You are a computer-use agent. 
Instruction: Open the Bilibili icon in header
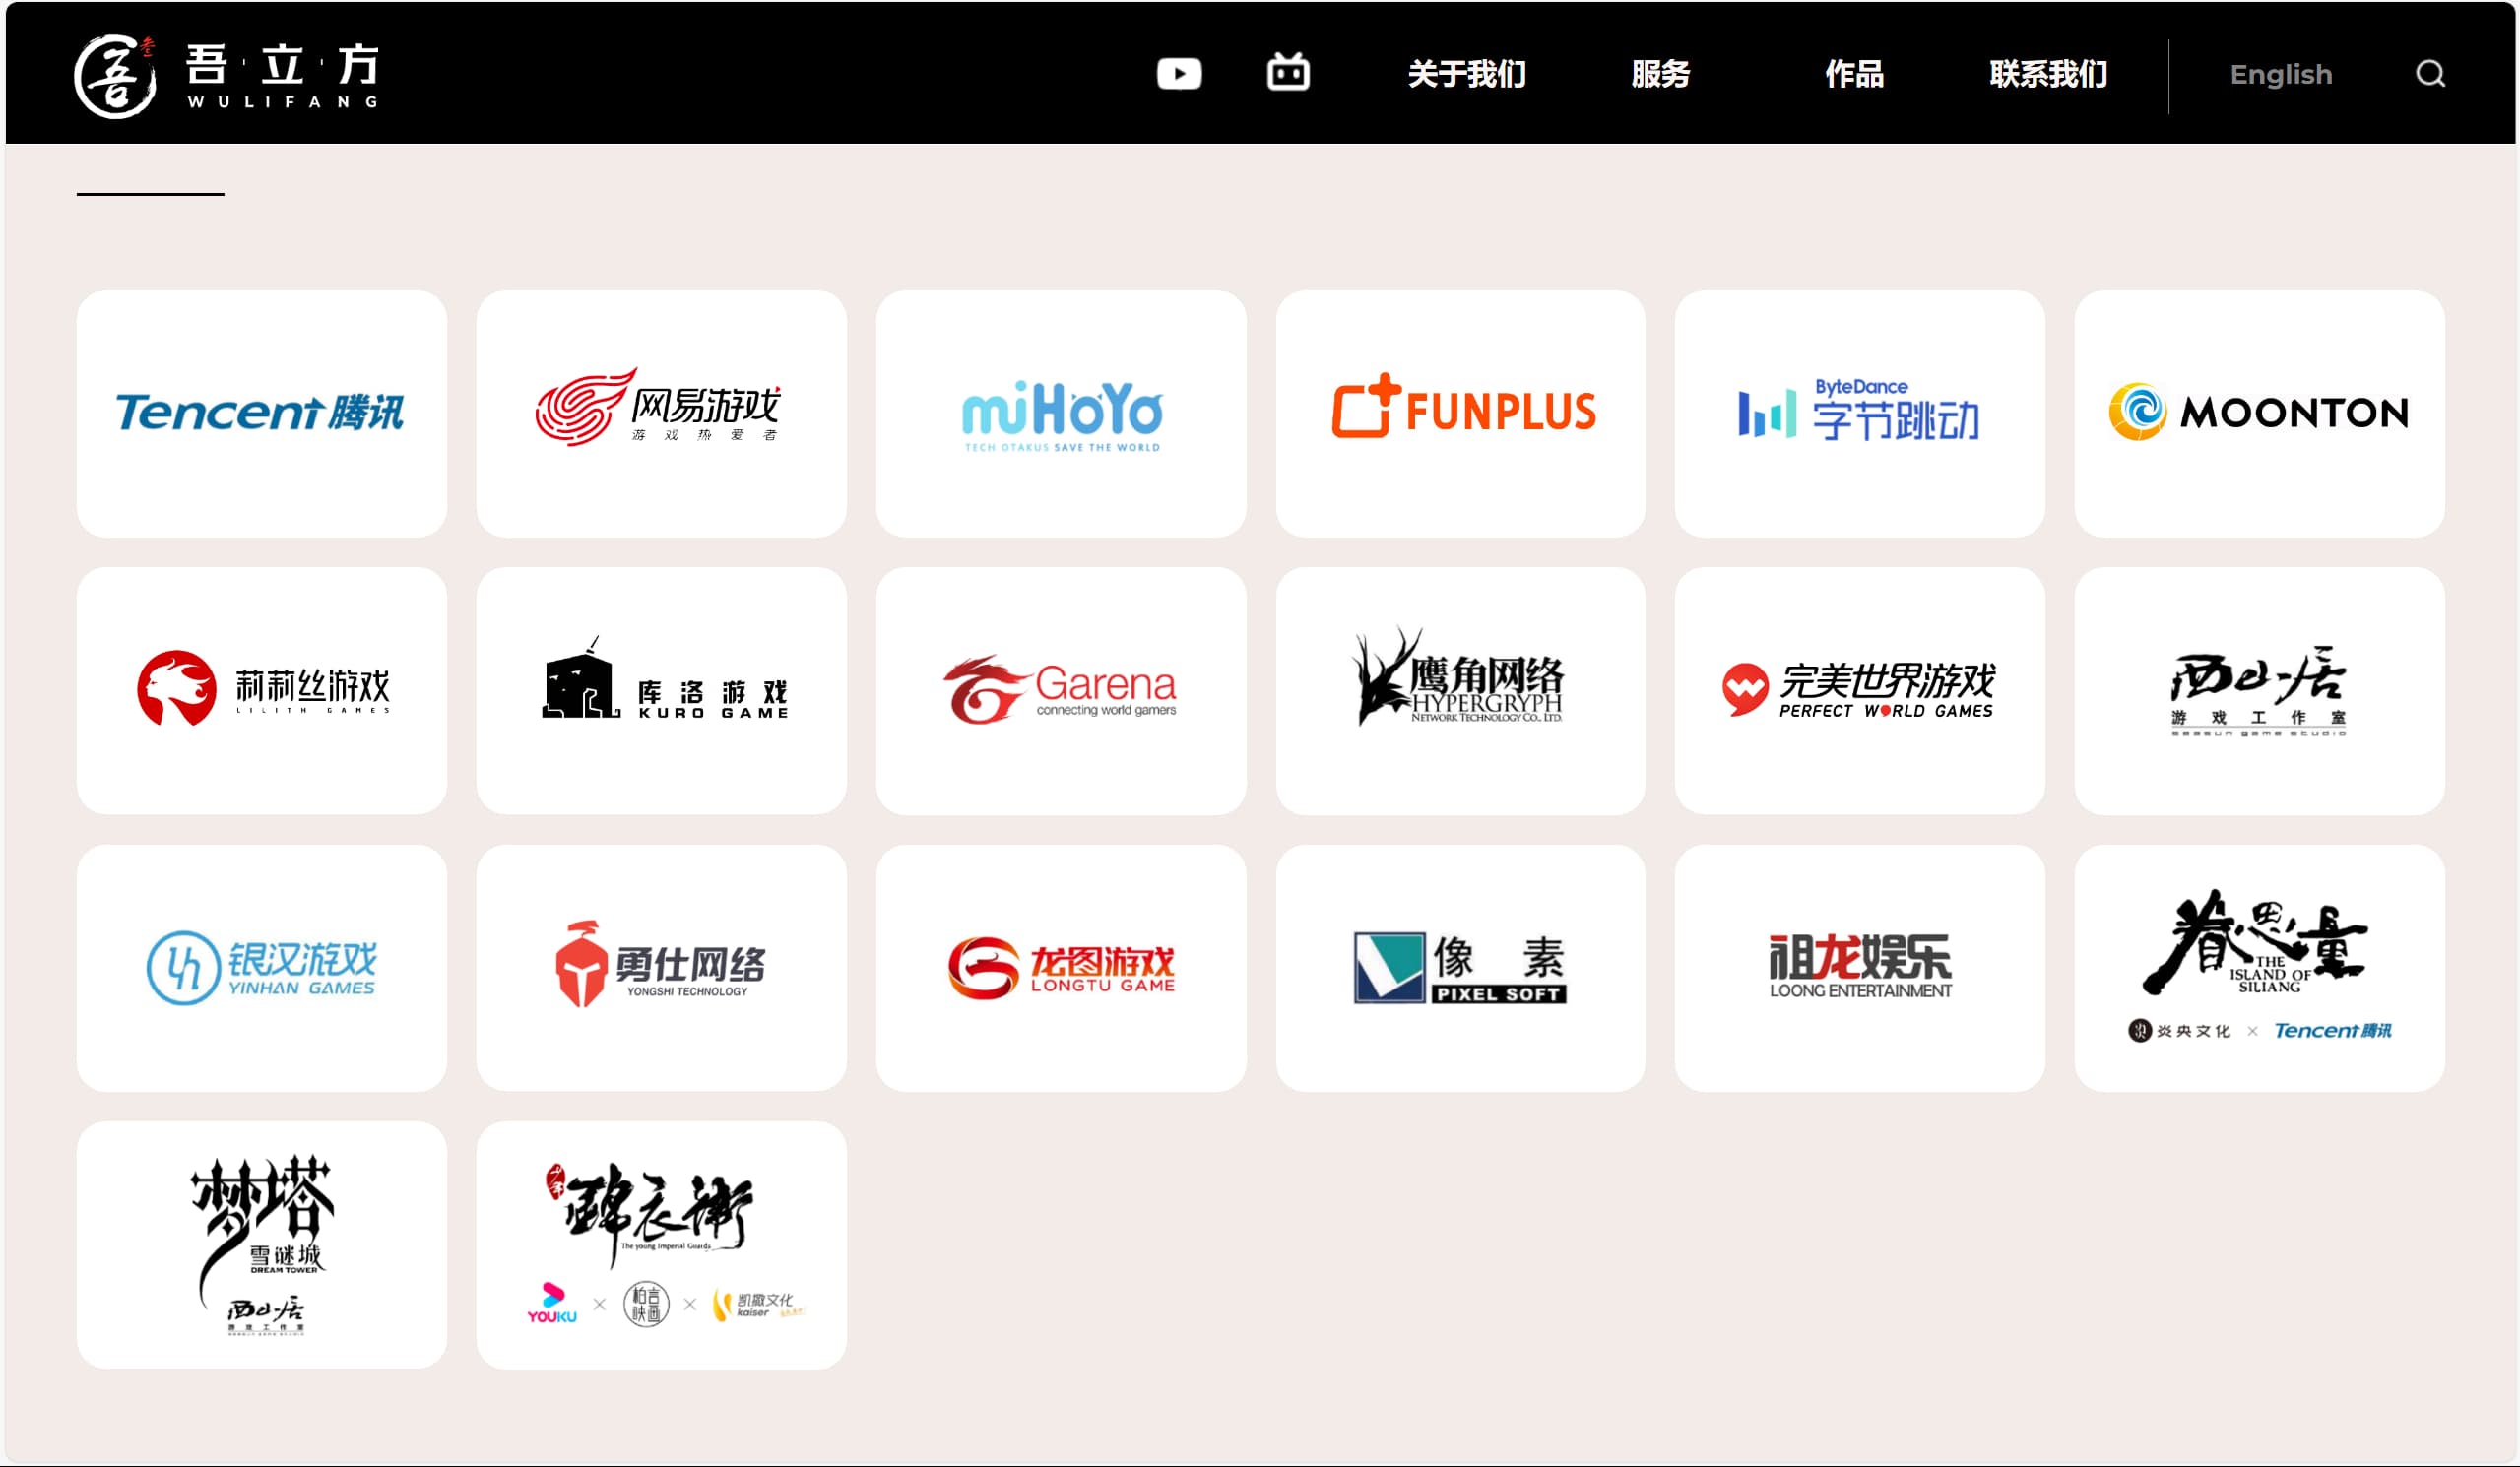(1288, 73)
